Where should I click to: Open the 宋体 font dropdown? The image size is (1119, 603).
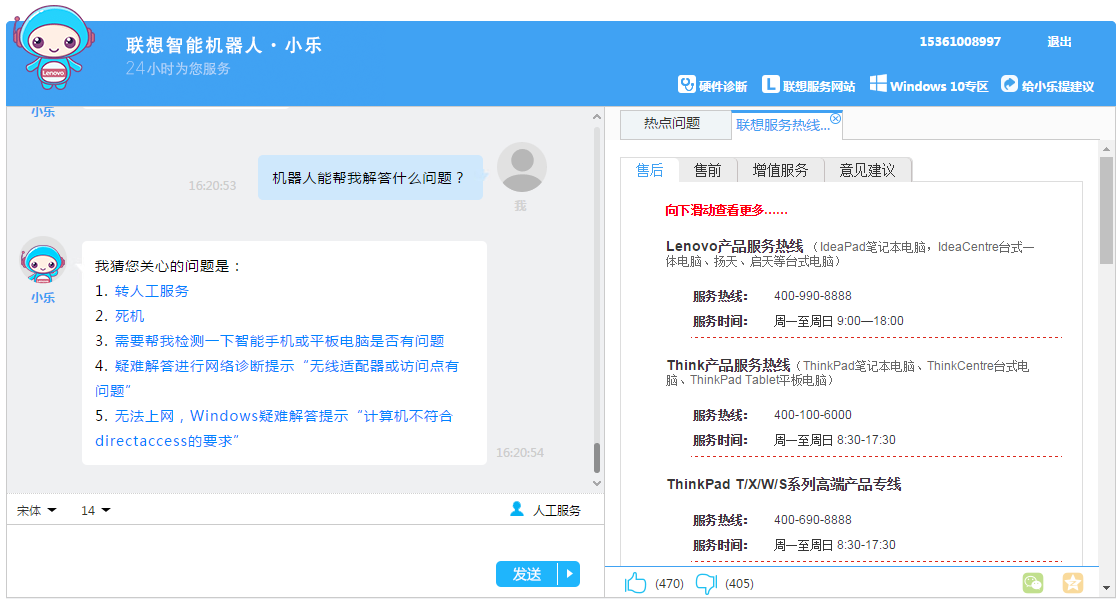point(36,511)
